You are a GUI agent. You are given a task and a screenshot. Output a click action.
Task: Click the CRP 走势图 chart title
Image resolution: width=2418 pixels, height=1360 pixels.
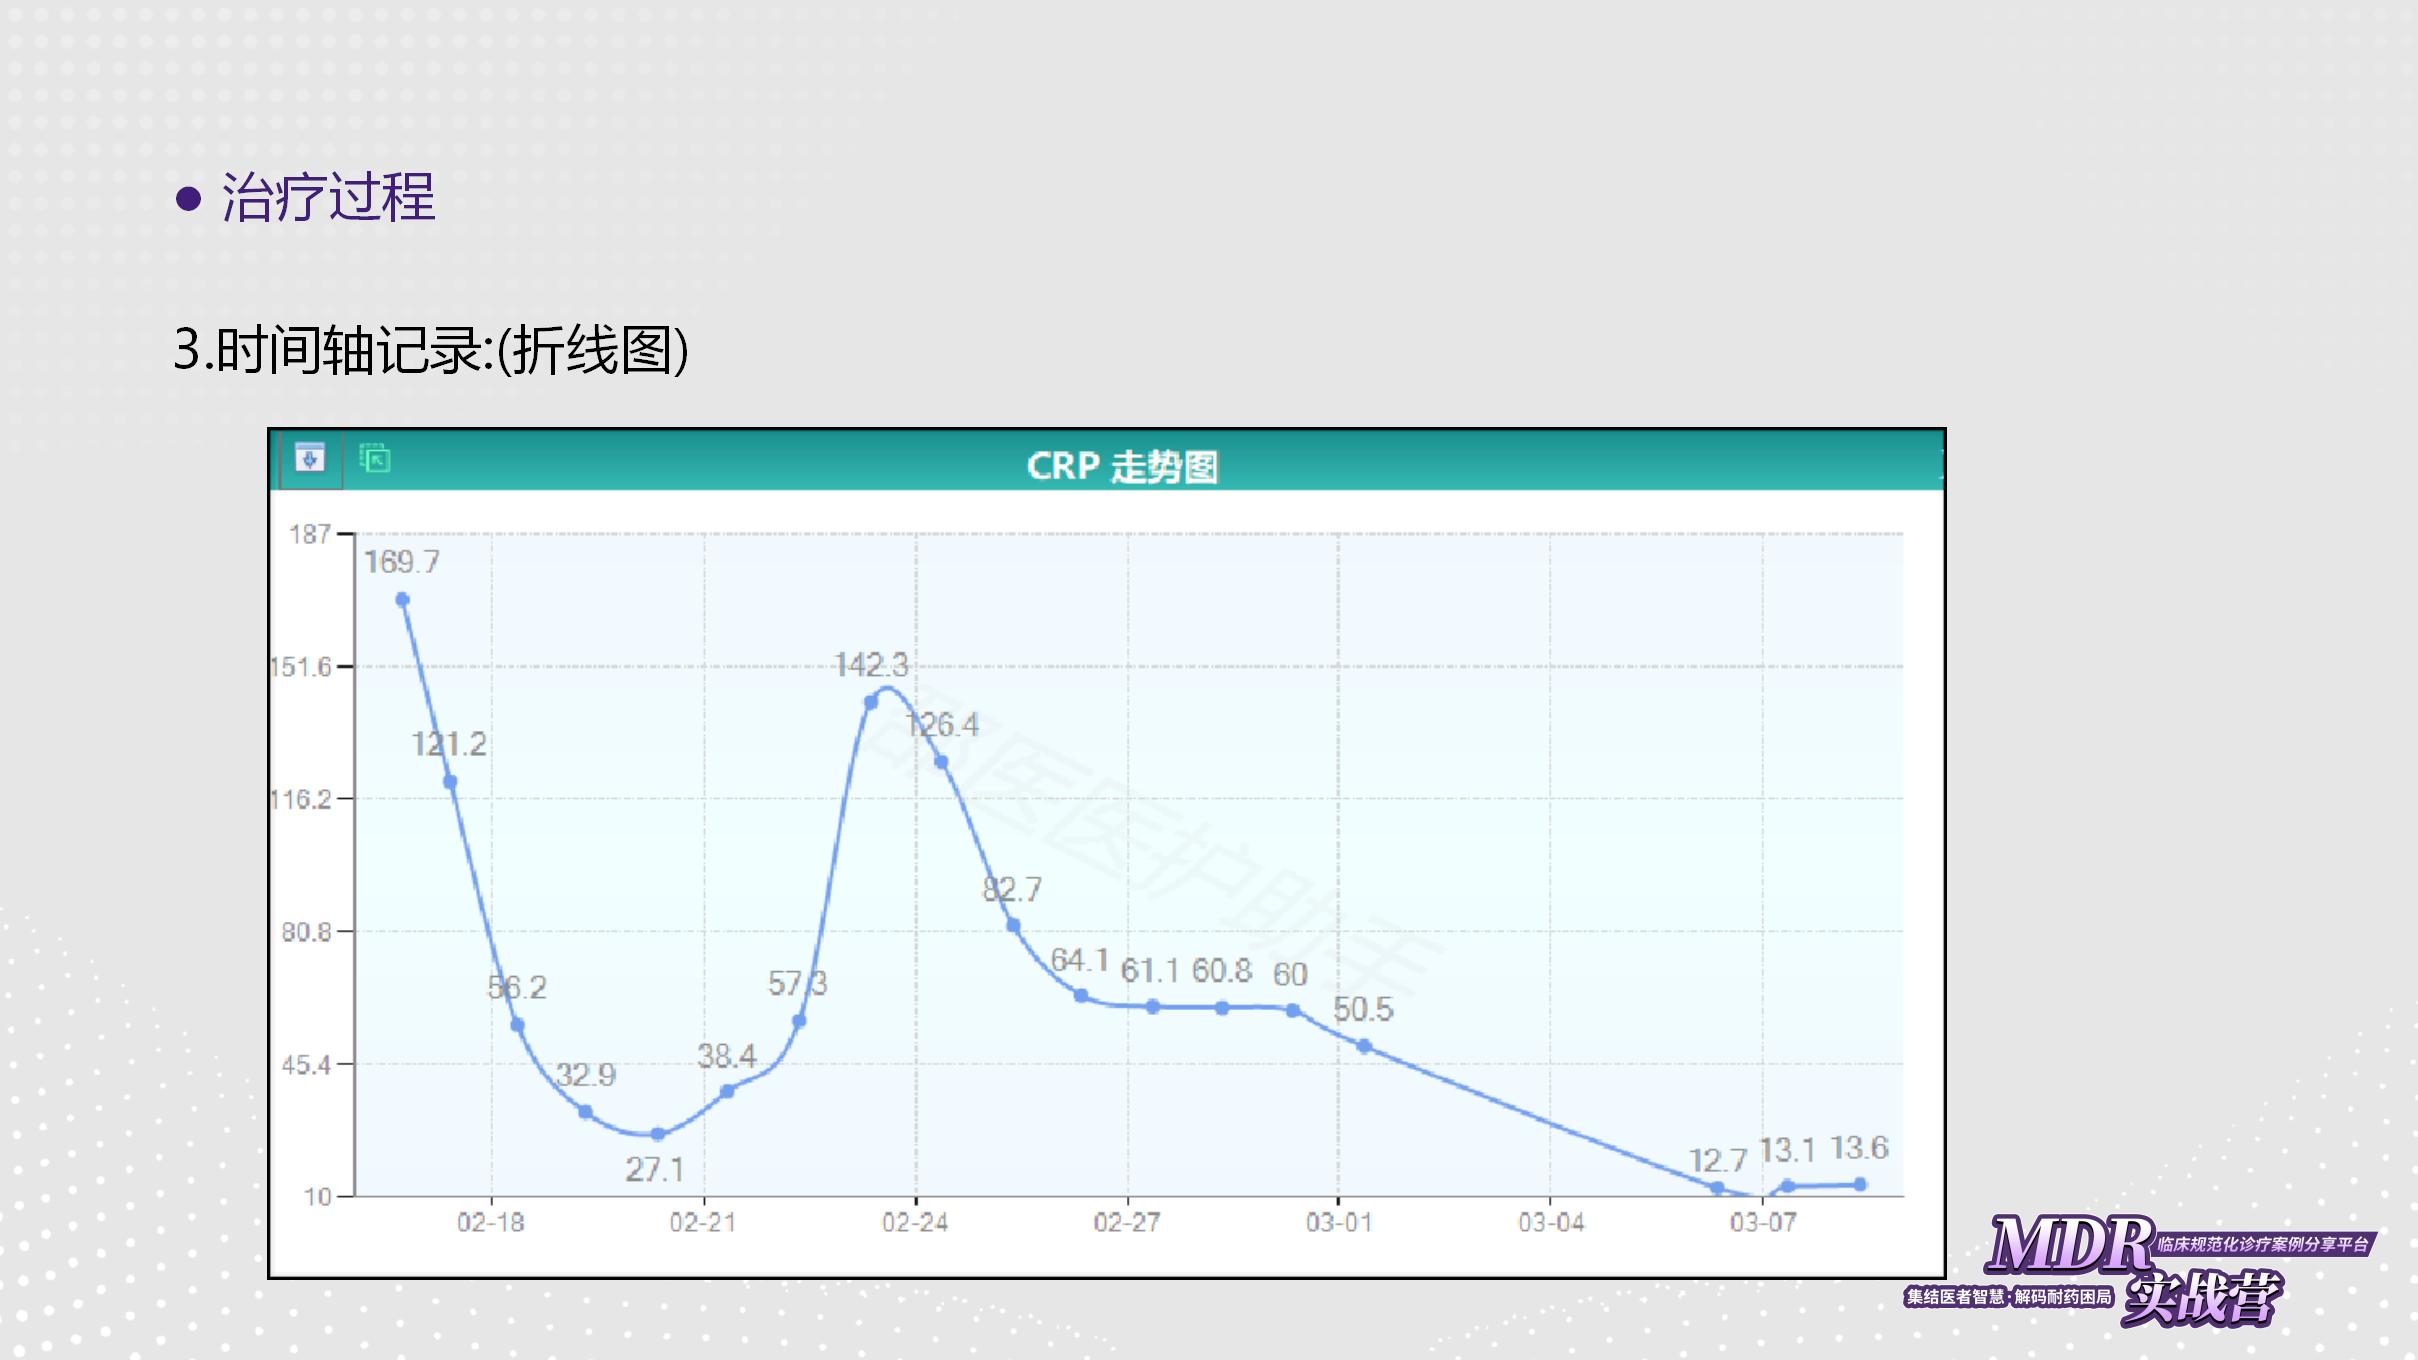click(1121, 466)
